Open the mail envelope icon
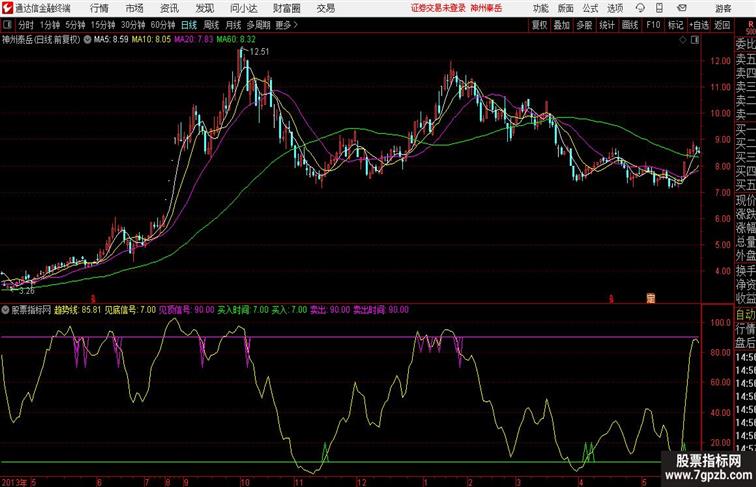Screen dimensions: 756x487 682,8
